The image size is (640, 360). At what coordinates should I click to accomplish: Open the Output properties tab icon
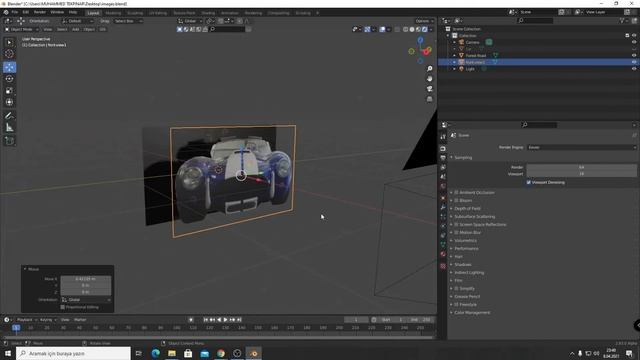[443, 158]
